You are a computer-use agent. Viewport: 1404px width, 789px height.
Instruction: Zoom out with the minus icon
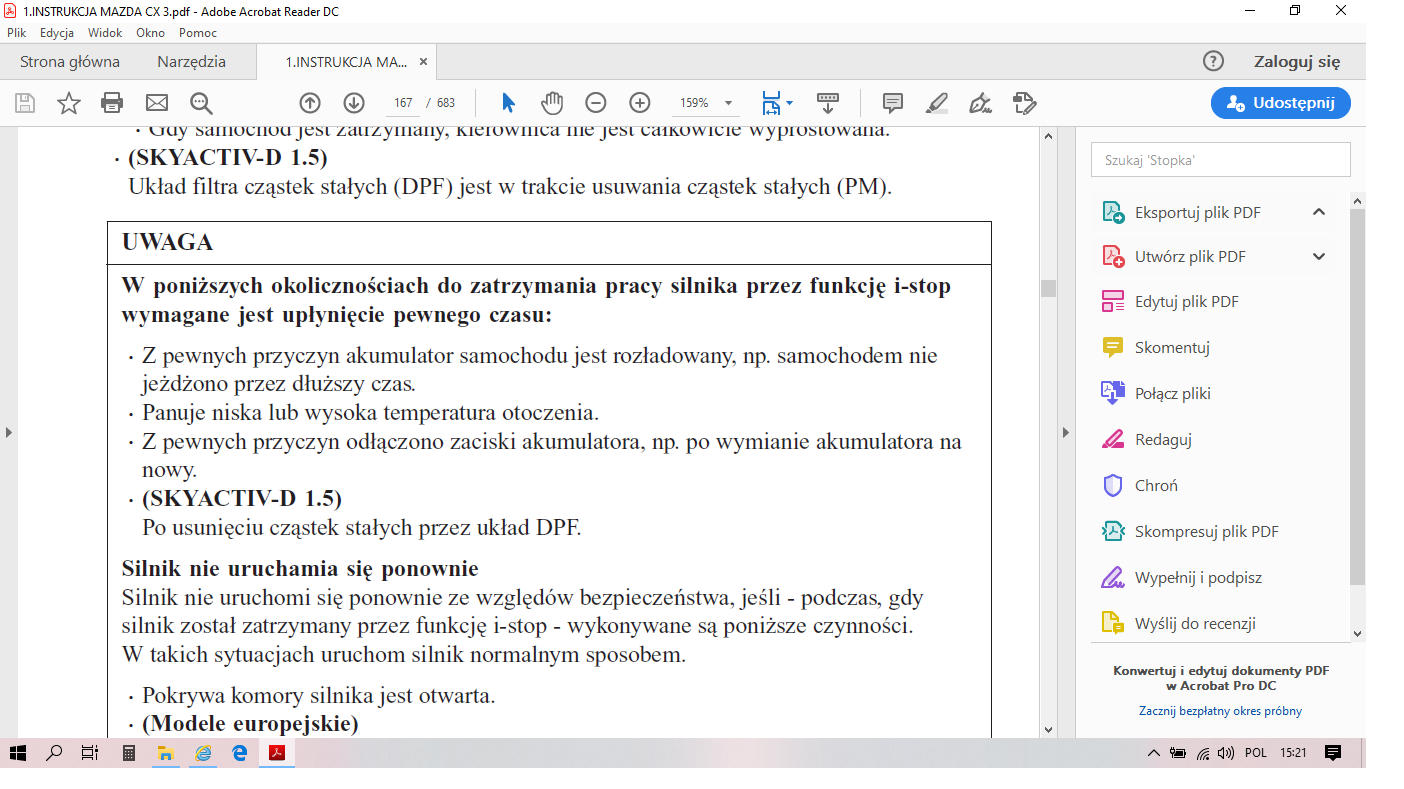[596, 103]
